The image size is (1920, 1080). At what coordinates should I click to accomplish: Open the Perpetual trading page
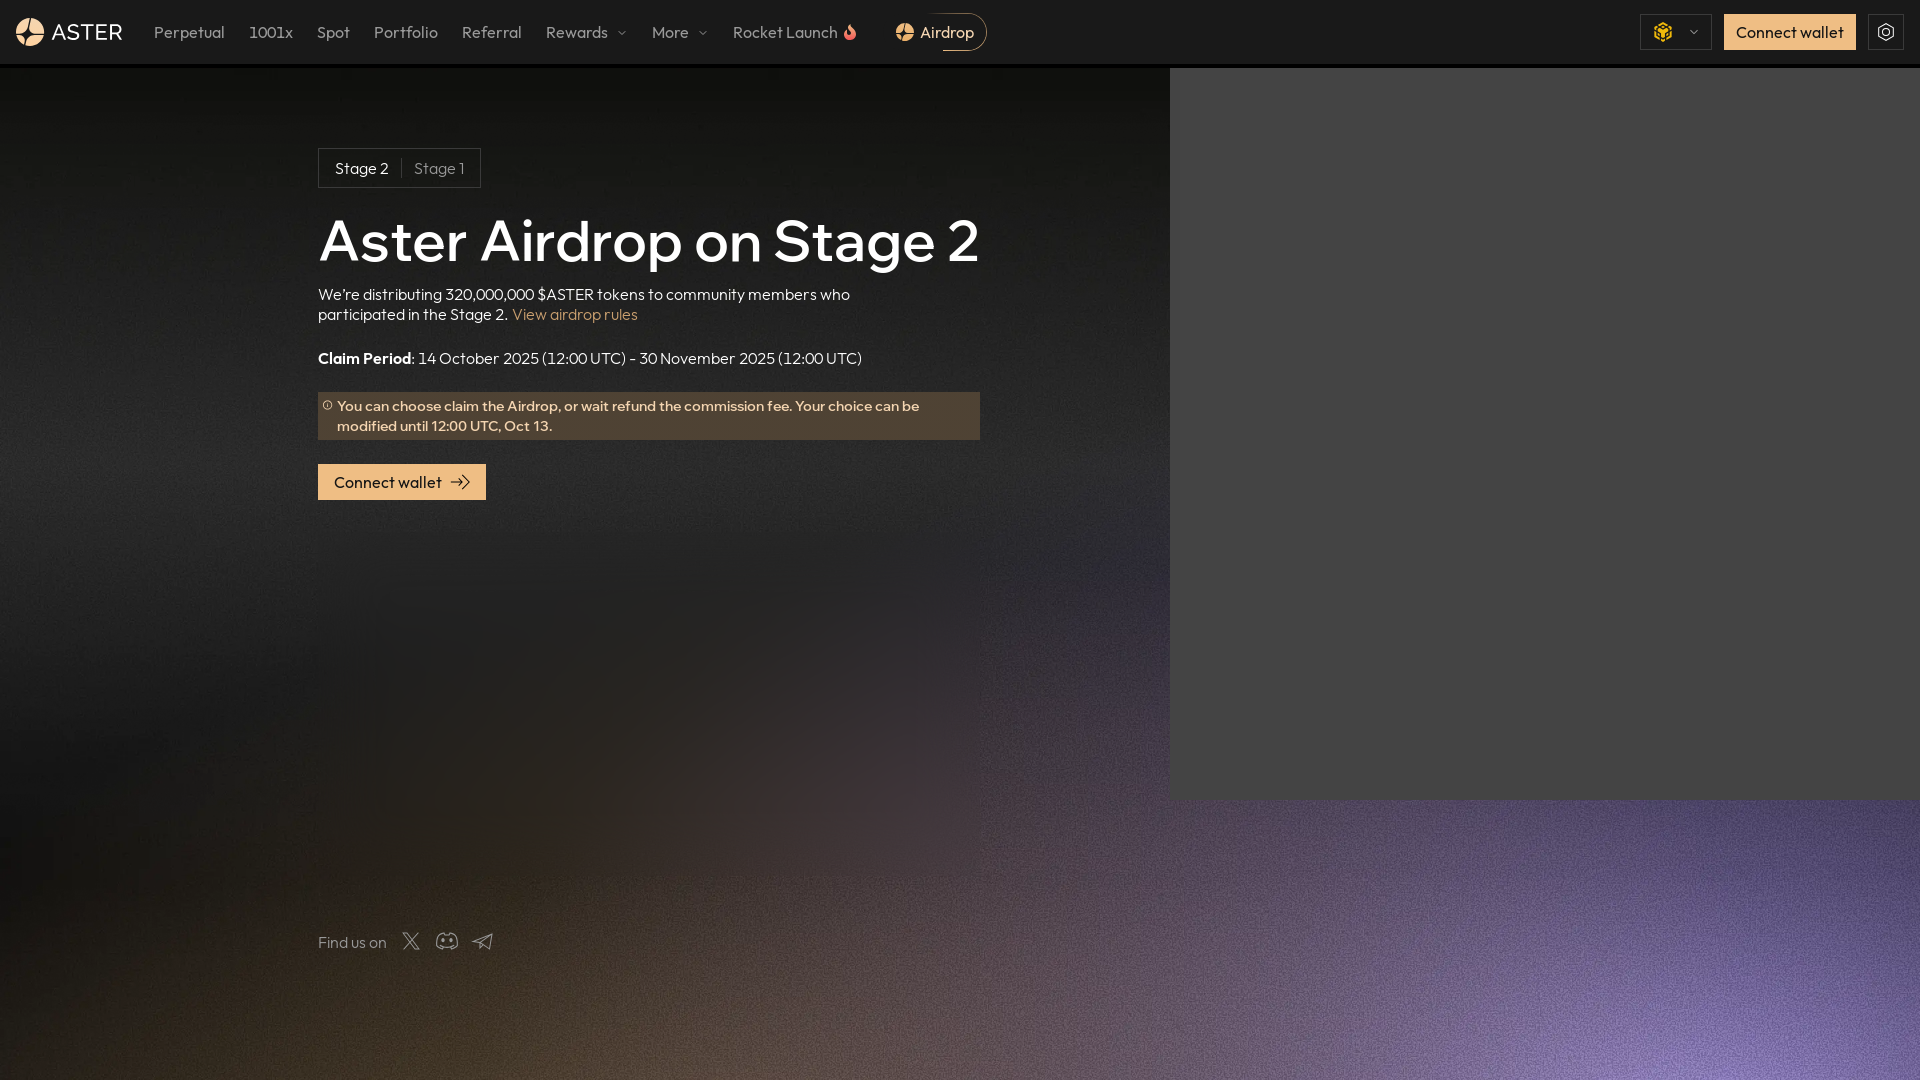189,32
